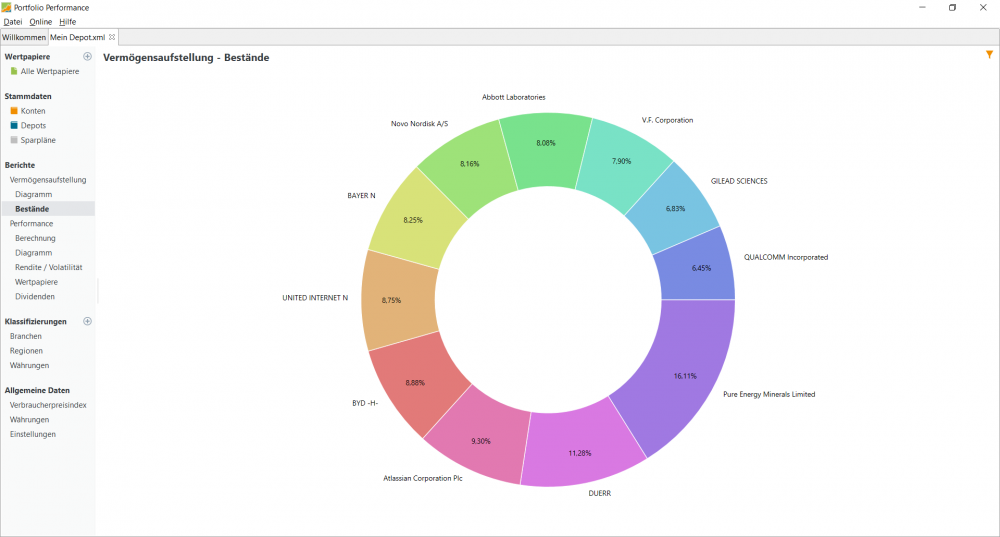
Task: Open the Hilfe menu
Action: [68, 22]
